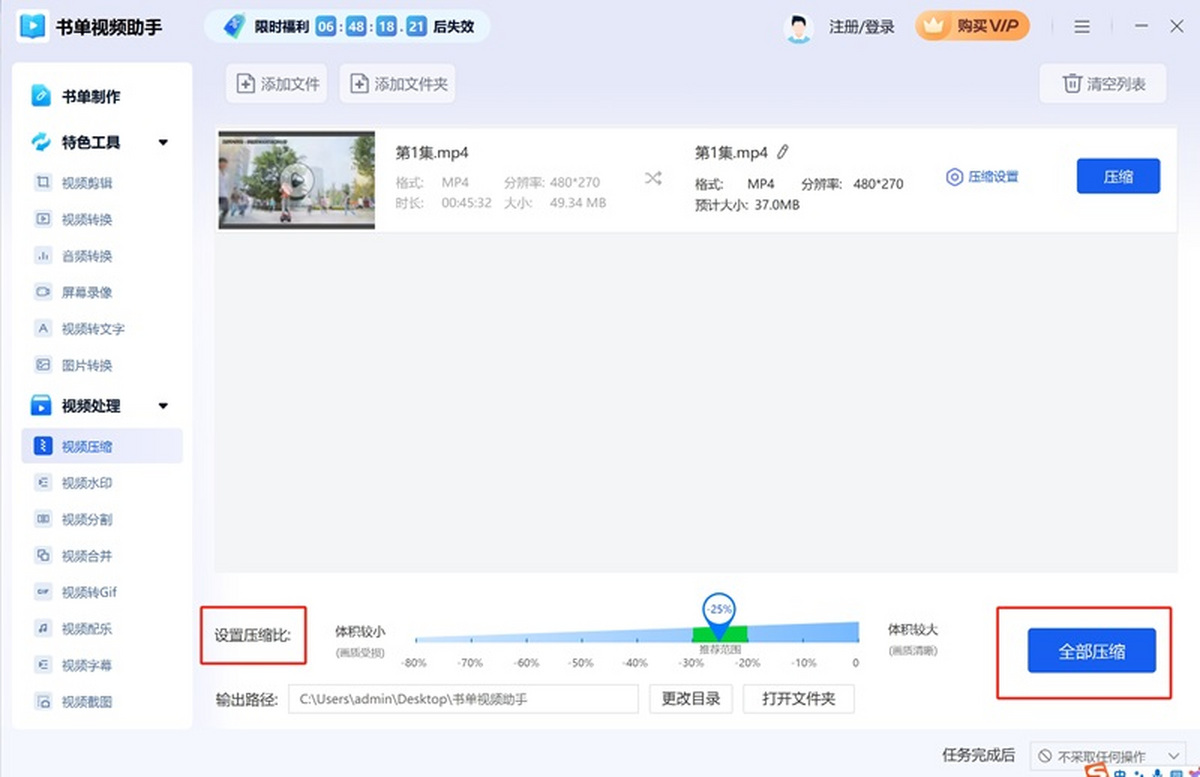This screenshot has height=777, width=1200.
Task: Open the 视频截图 tool
Action: [x=74, y=702]
